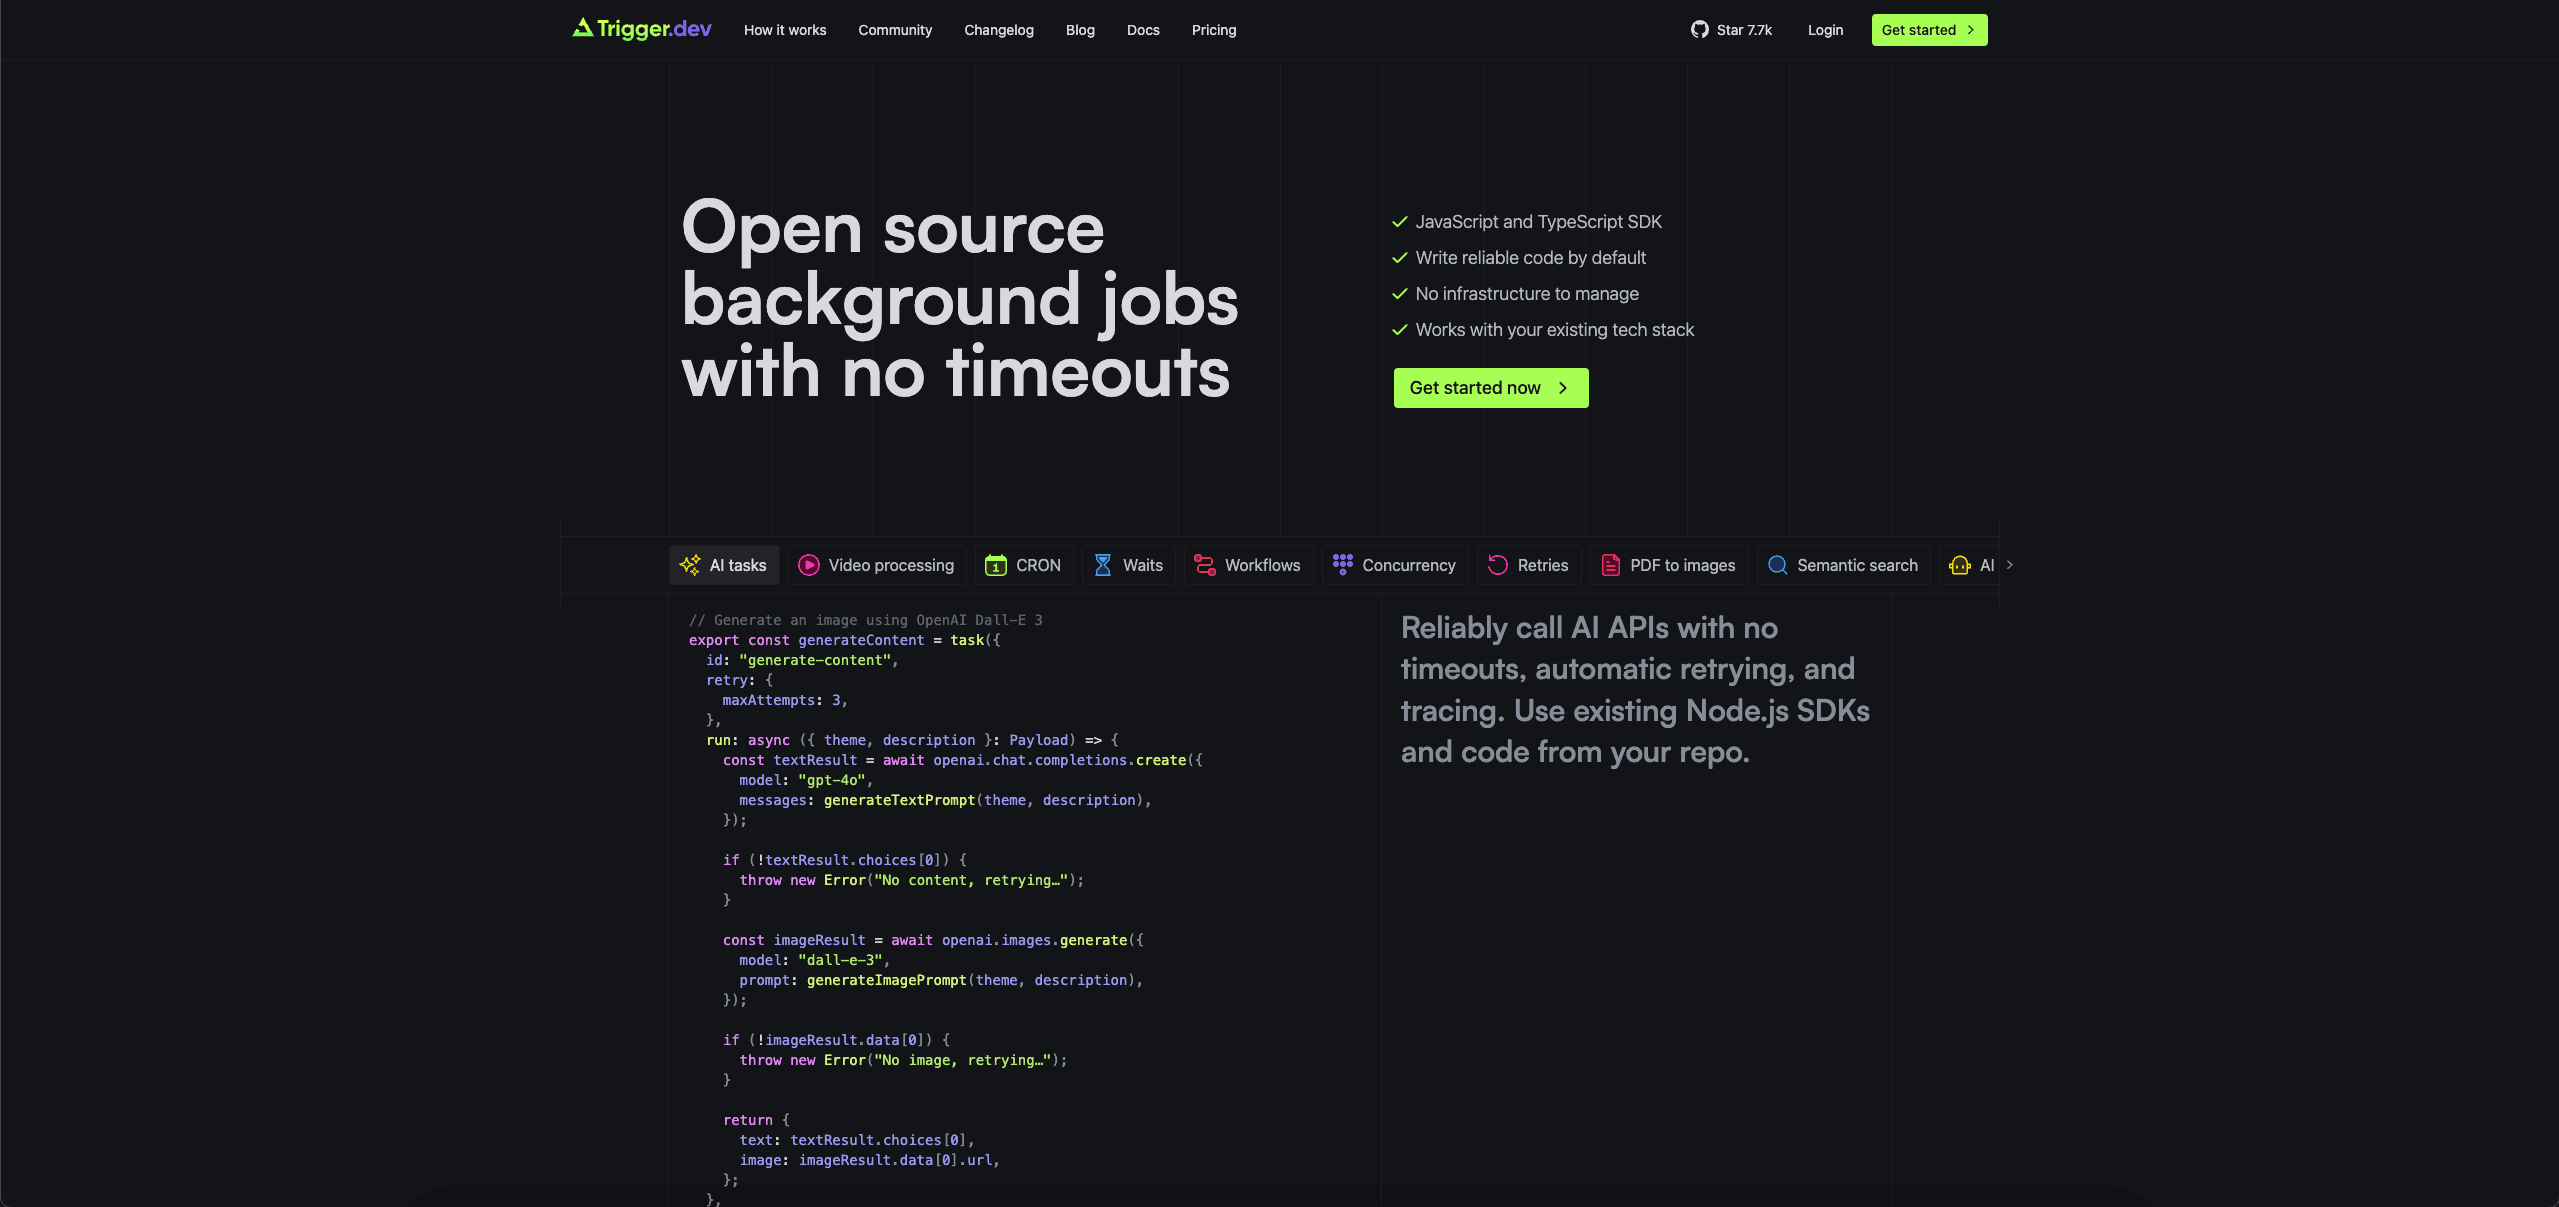Screen dimensions: 2559x1207
Task: Click the Workflows icon
Action: click(1204, 564)
